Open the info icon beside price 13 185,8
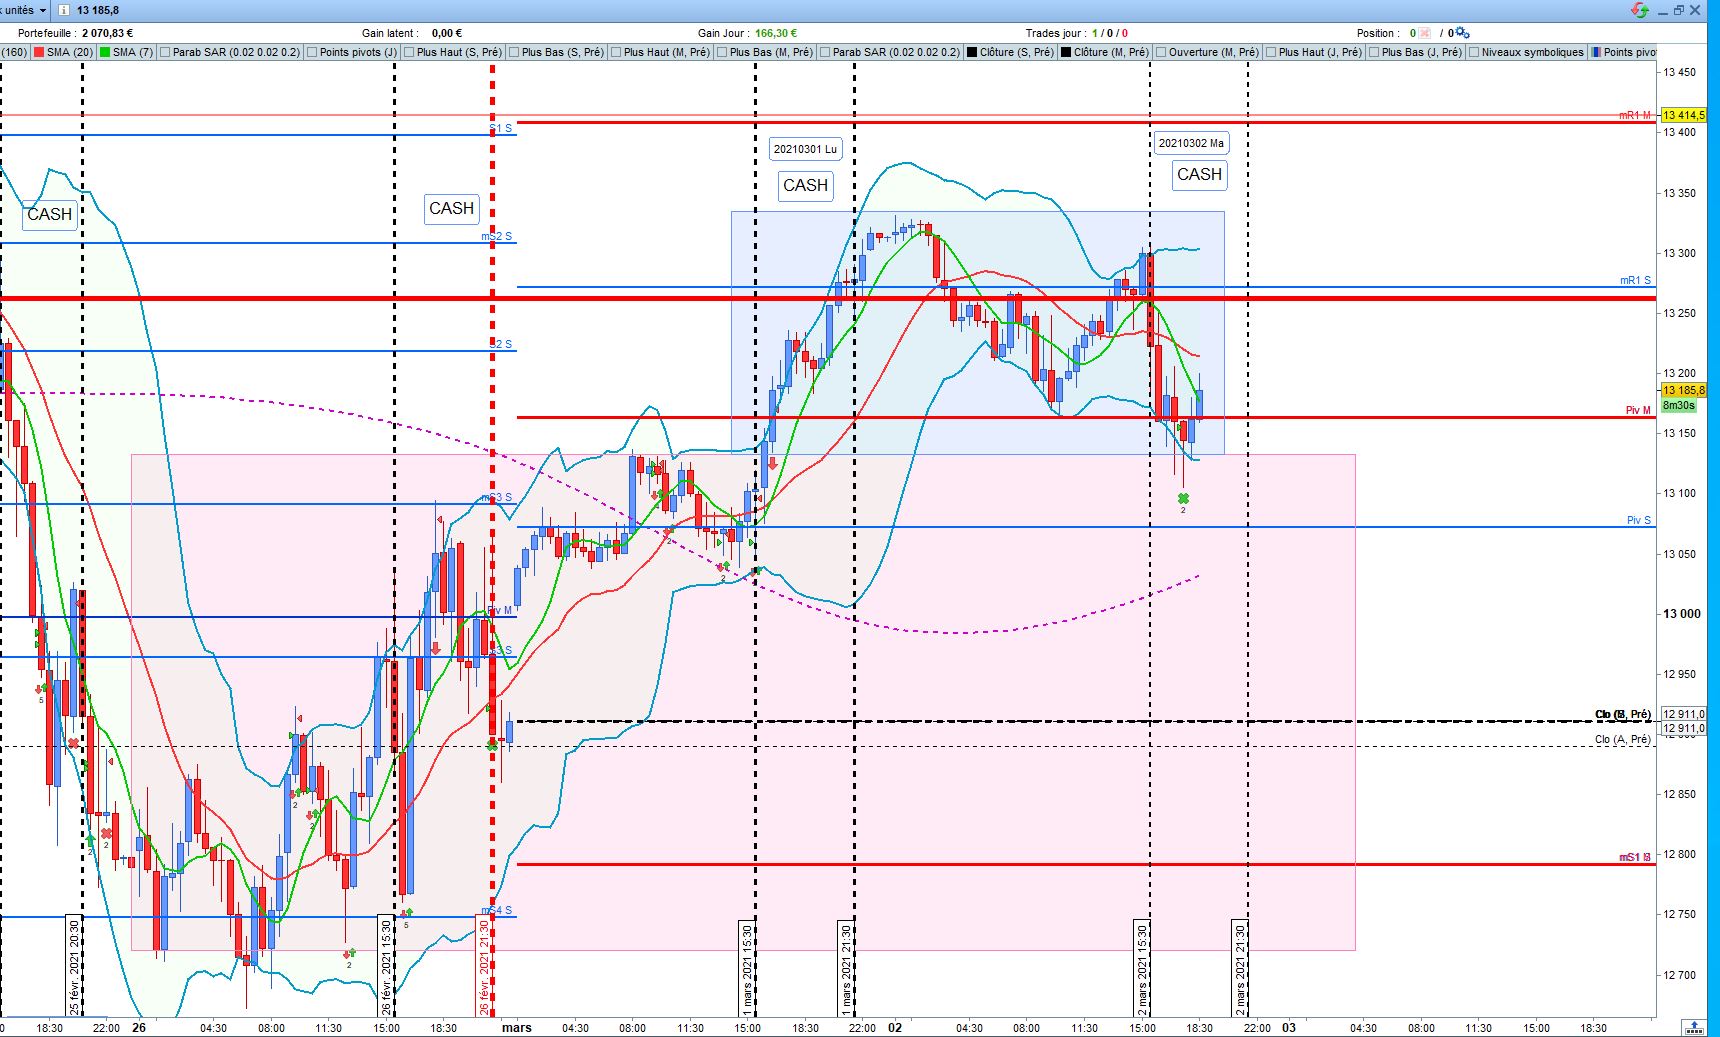The image size is (1720, 1037). pyautogui.click(x=64, y=10)
